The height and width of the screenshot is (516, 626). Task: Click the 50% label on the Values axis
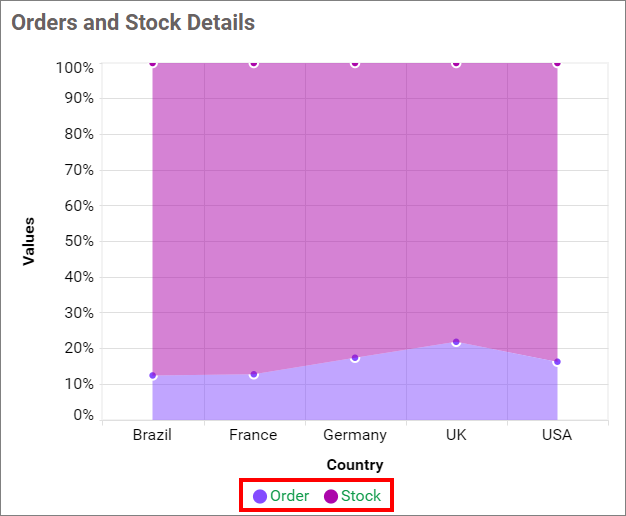(x=75, y=241)
